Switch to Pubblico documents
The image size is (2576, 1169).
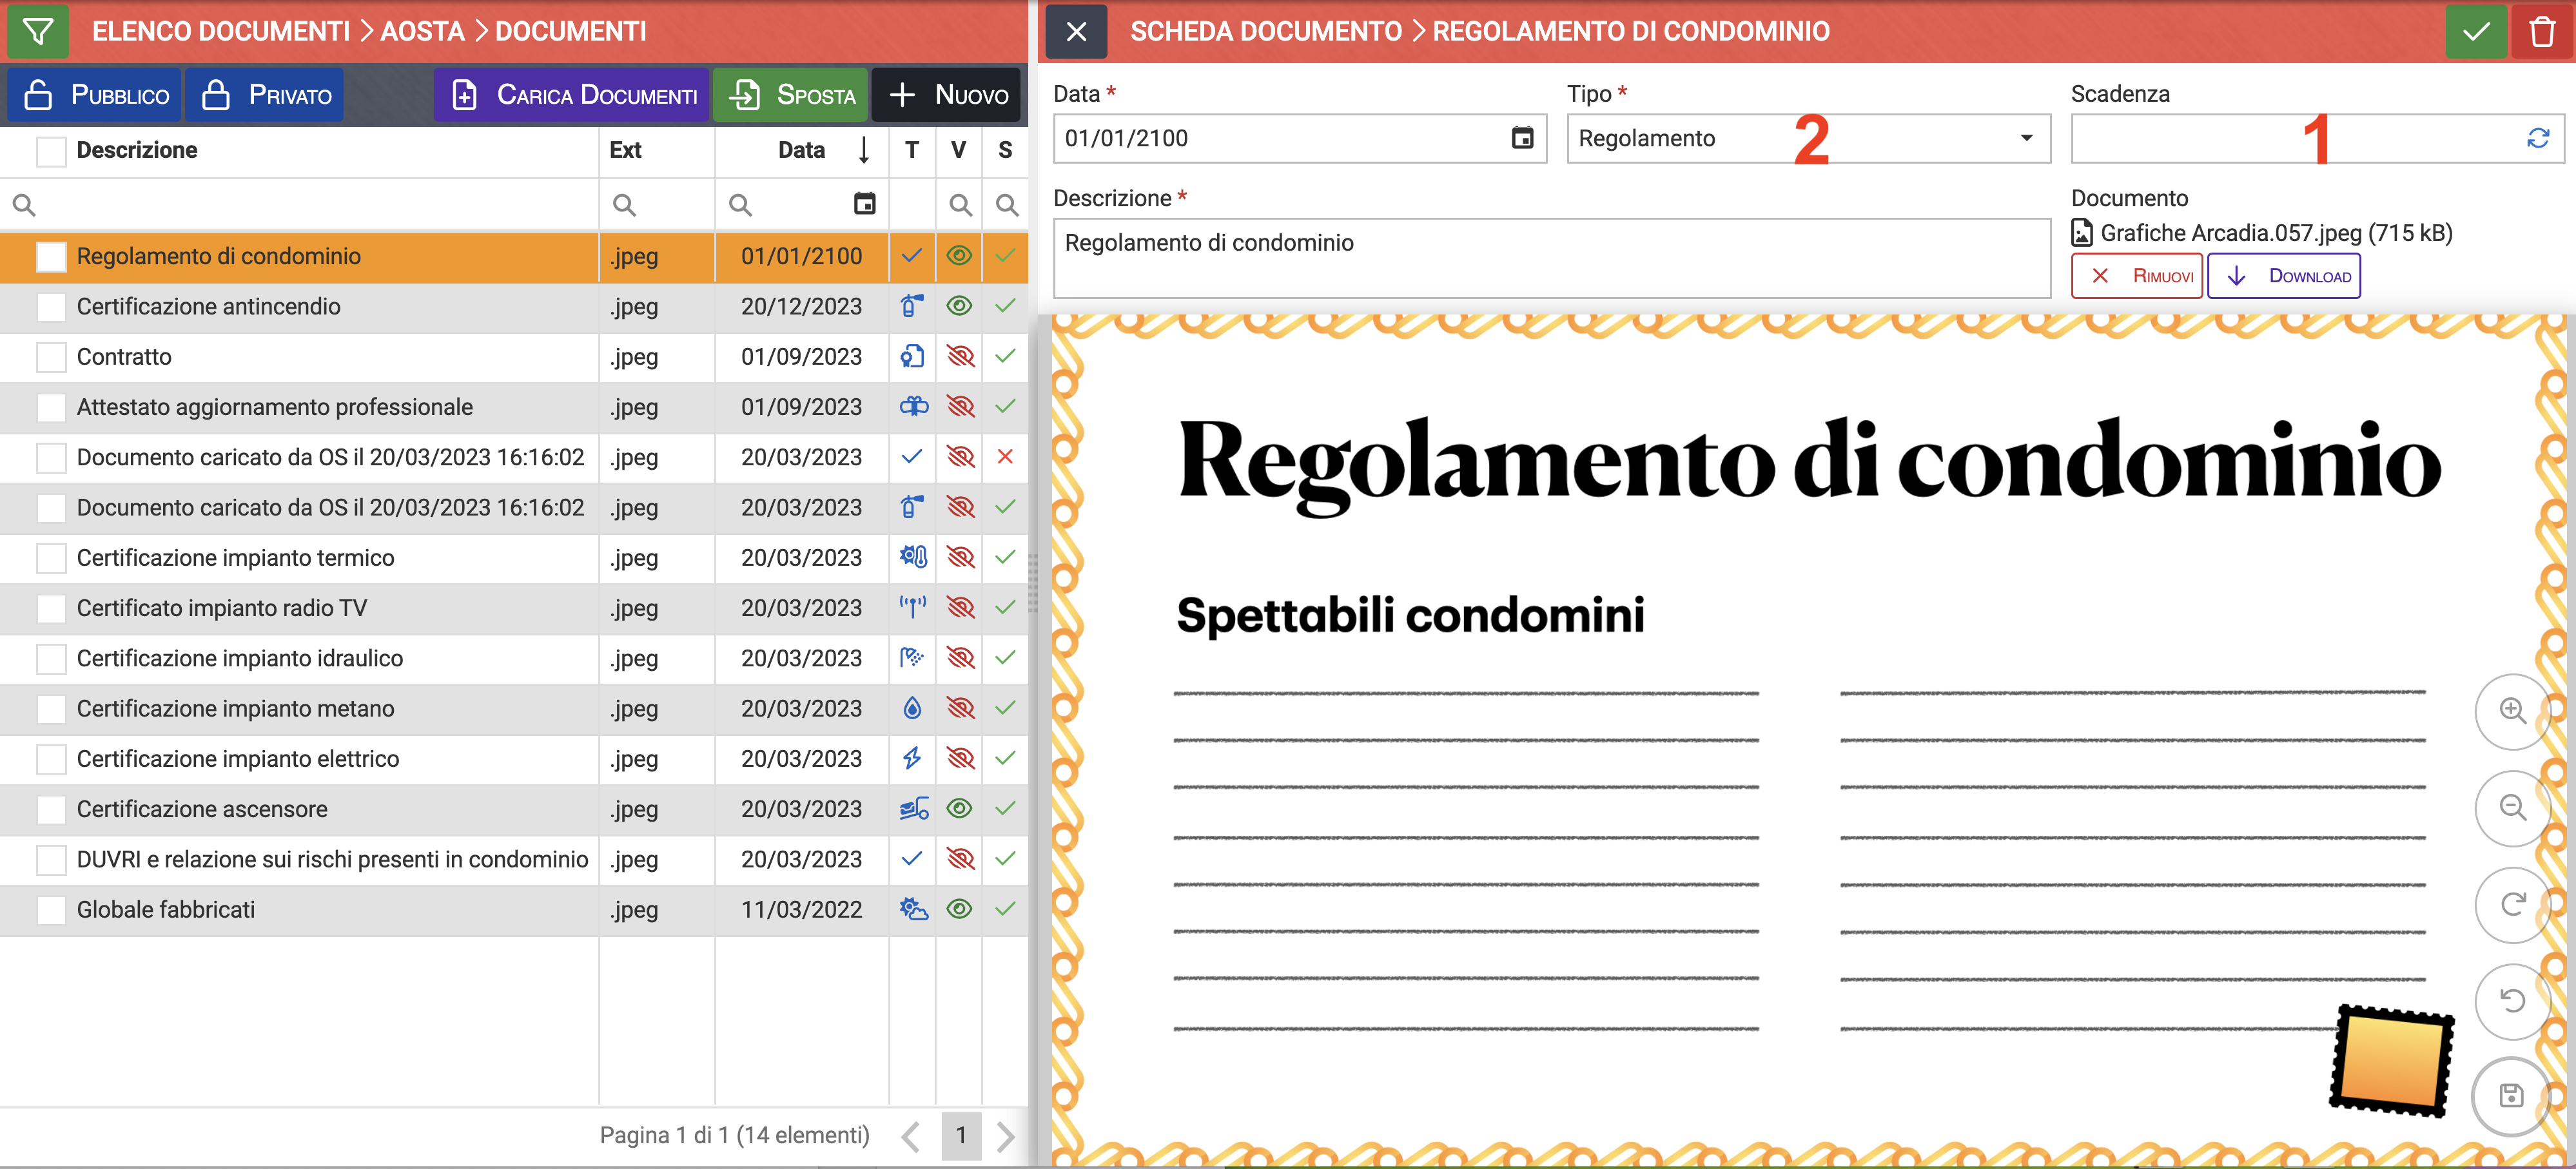(x=95, y=95)
